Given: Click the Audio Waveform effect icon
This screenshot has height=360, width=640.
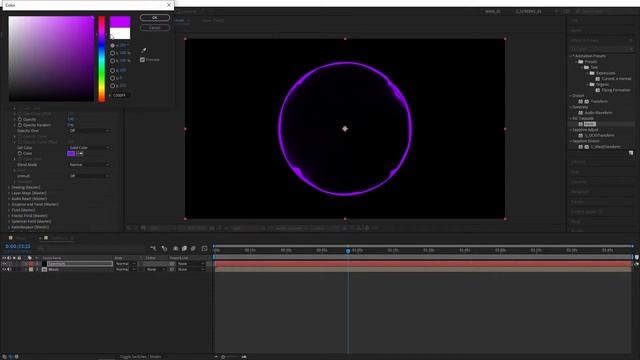Looking at the screenshot, I should 580,112.
